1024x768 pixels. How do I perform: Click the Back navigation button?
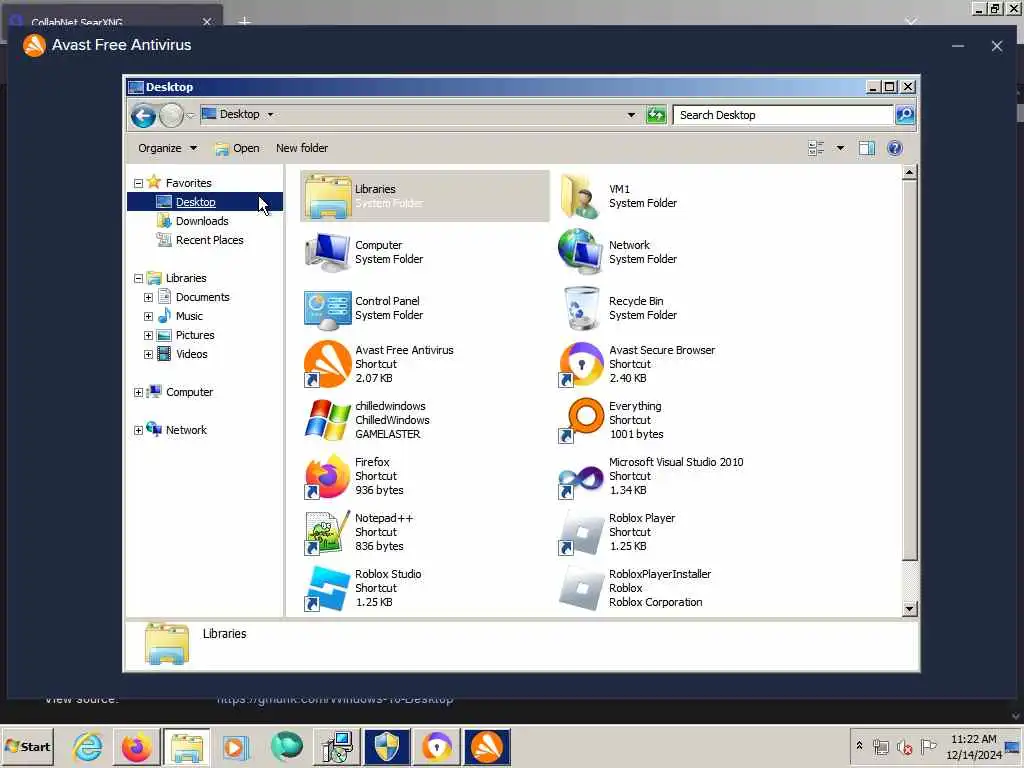pos(143,116)
